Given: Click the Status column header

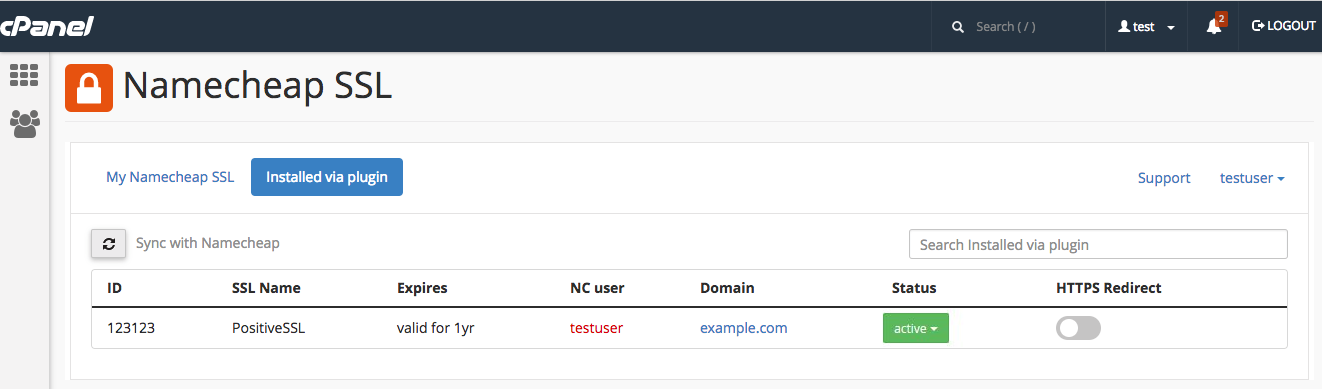Looking at the screenshot, I should tap(914, 288).
